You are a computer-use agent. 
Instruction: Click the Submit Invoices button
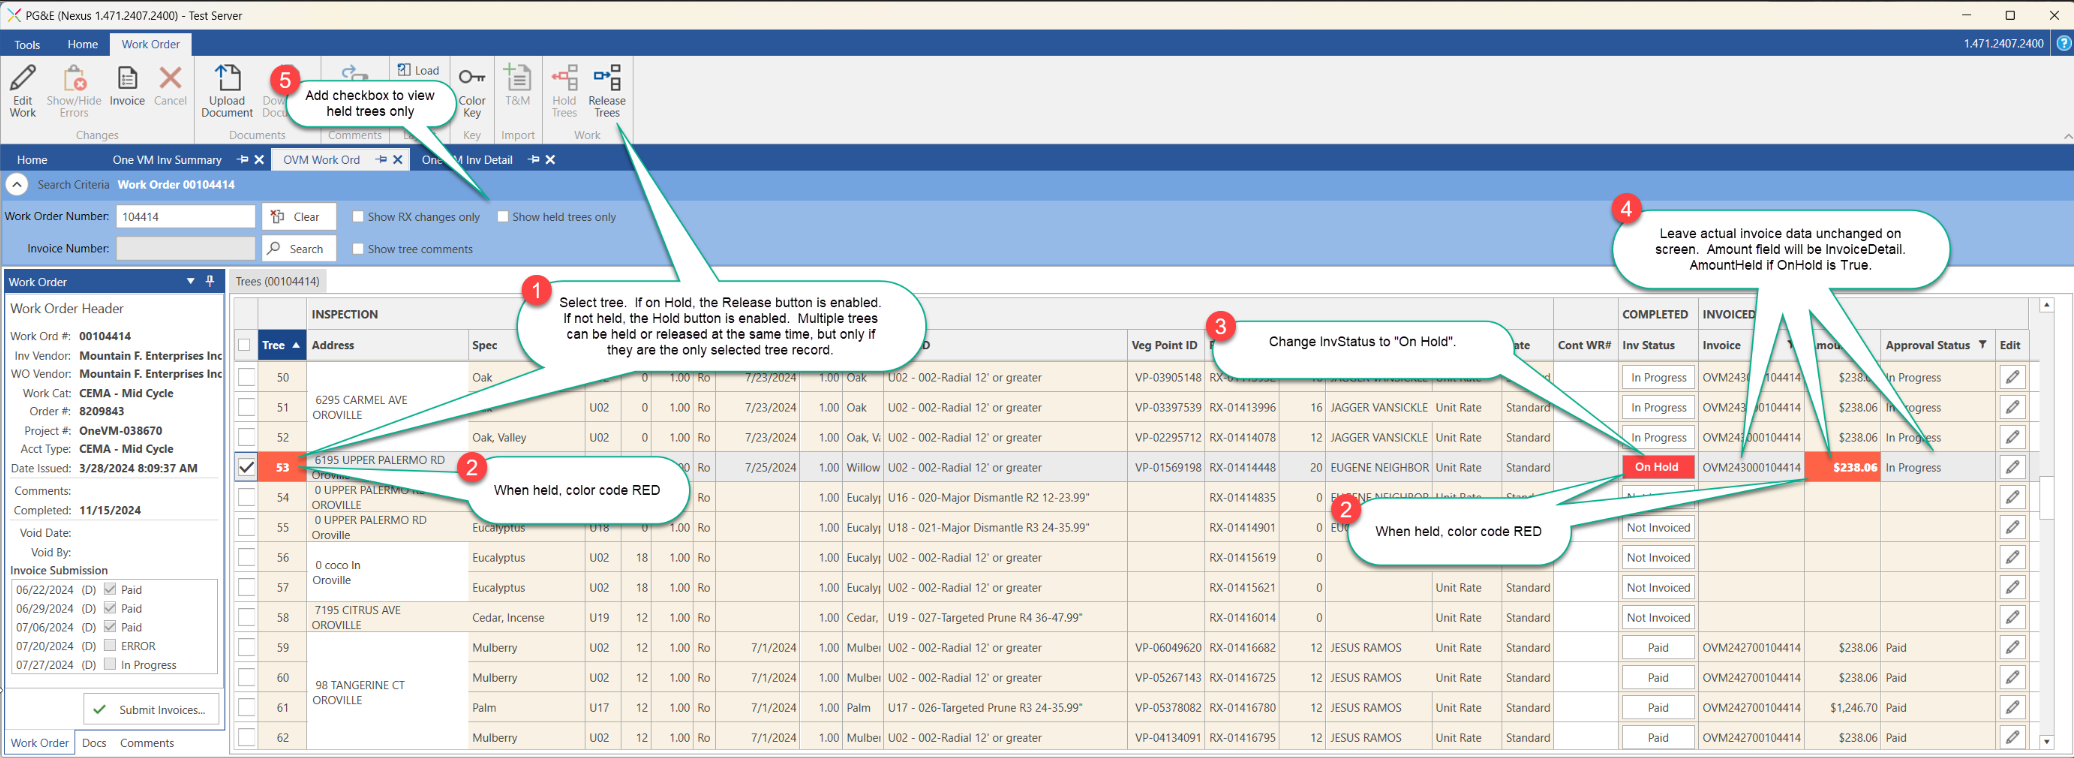(x=152, y=710)
